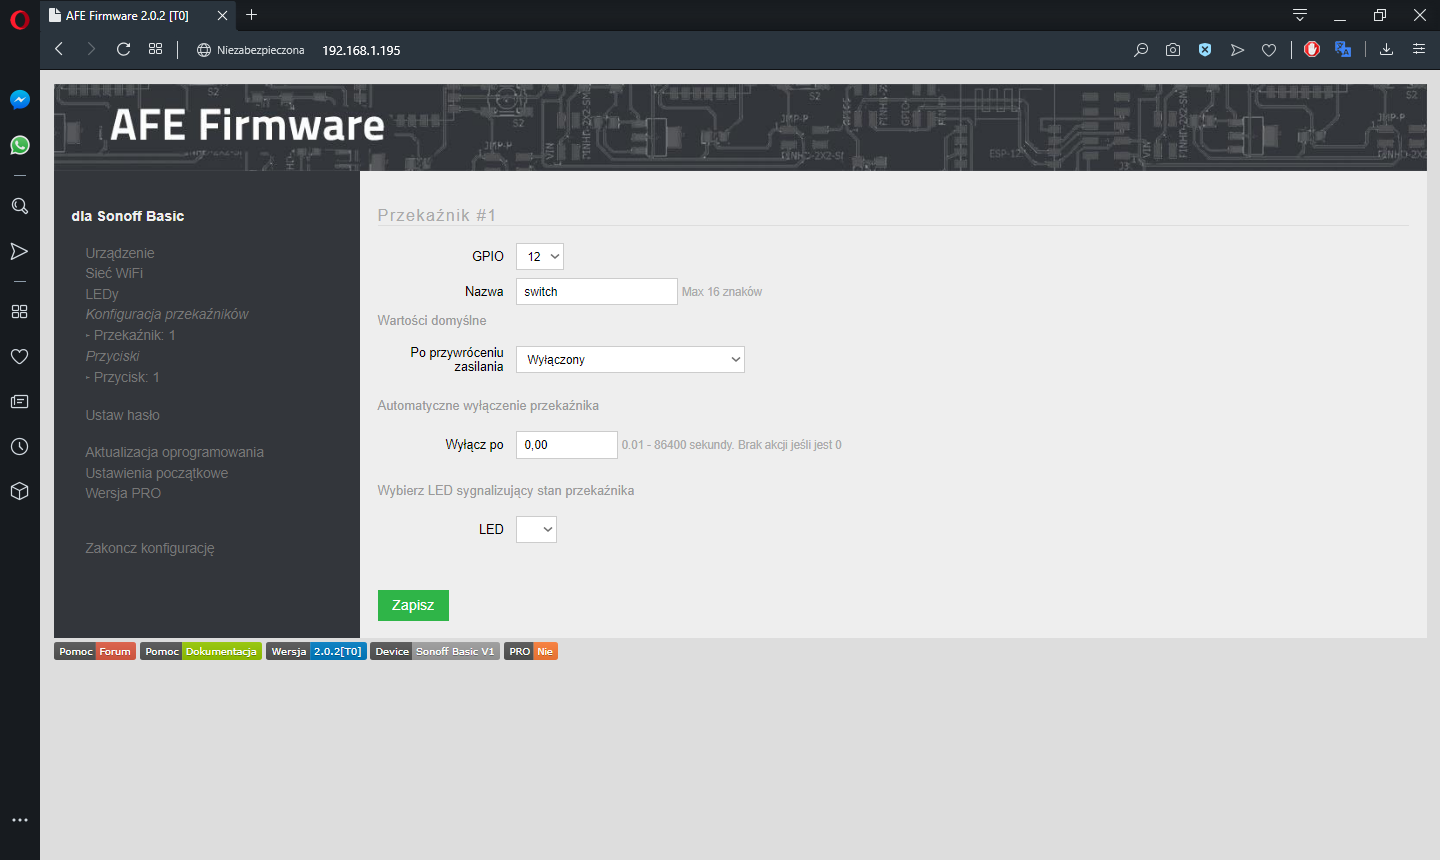
Task: Click the Opera menu logo
Action: point(19,19)
